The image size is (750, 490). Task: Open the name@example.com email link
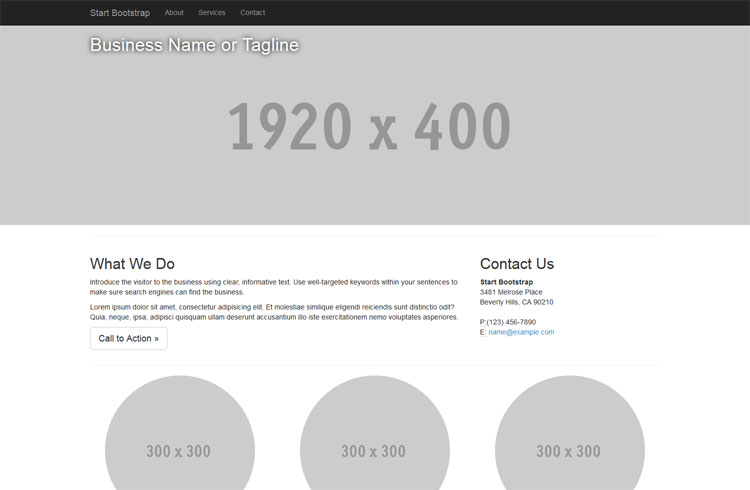pos(521,332)
